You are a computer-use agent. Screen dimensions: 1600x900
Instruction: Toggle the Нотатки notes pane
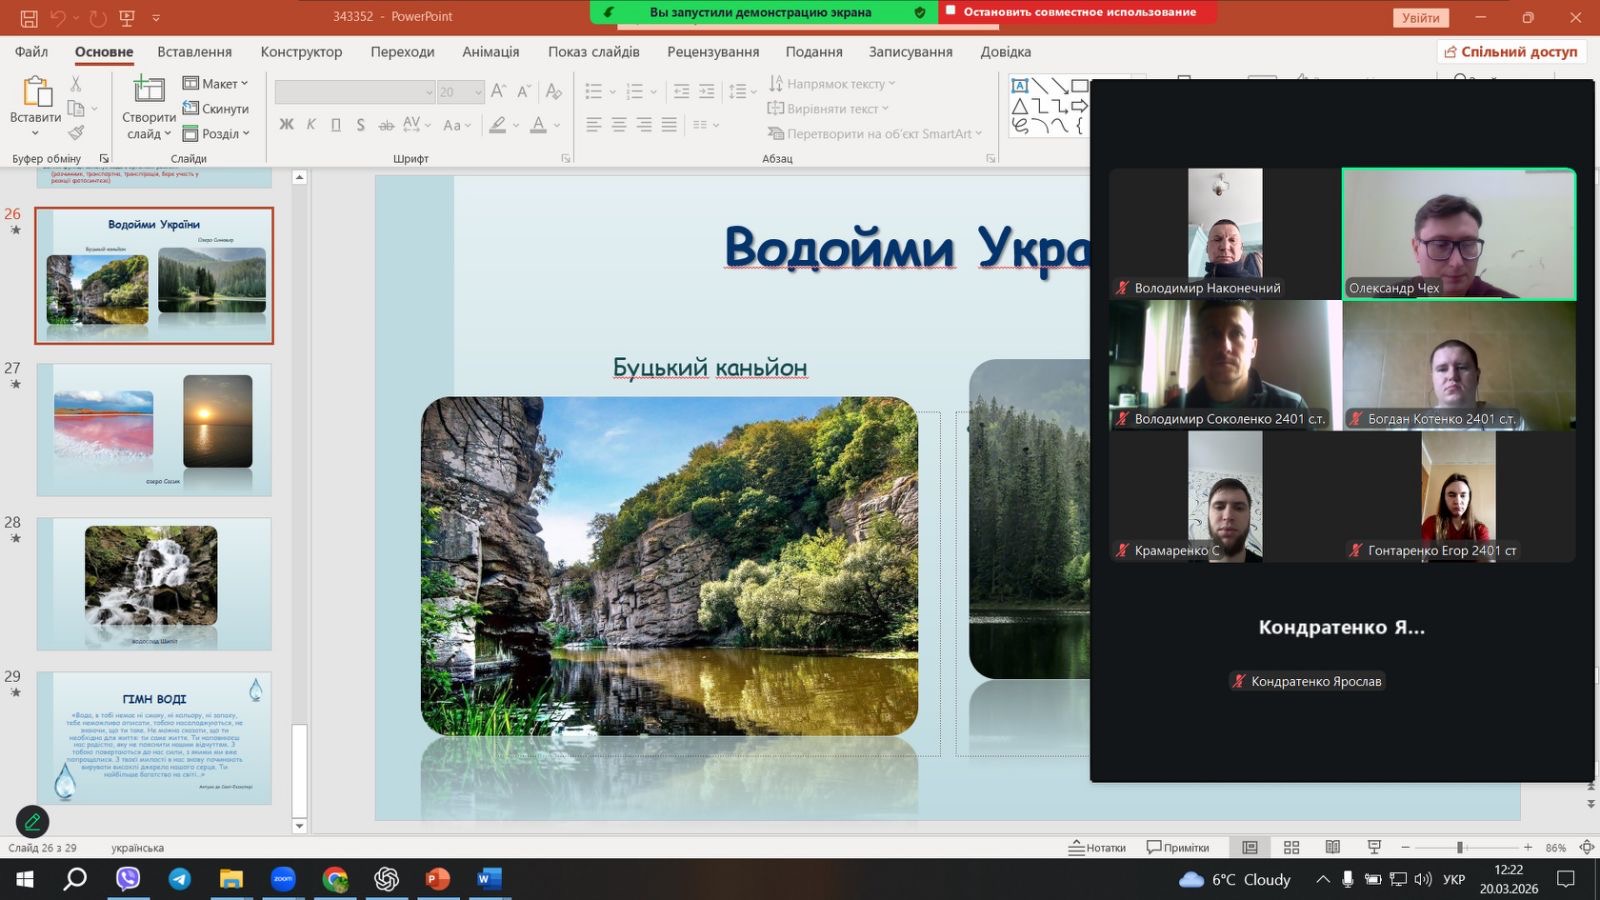[x=1097, y=848]
